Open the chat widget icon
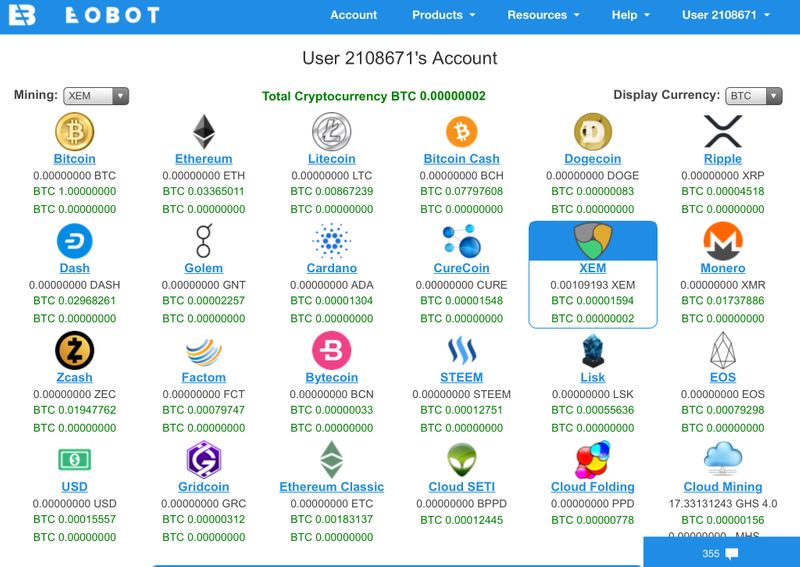 point(732,553)
